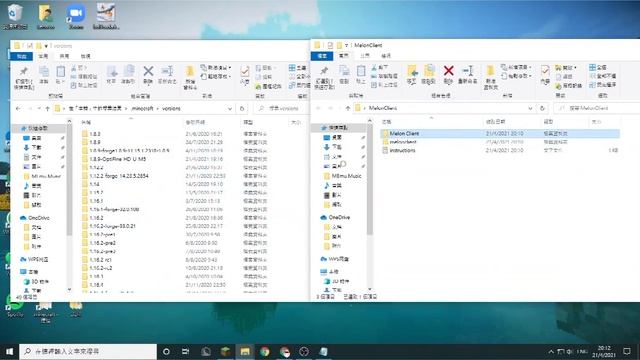Select folder 1.12.2 forge 14.23.5.2854

pos(119,176)
